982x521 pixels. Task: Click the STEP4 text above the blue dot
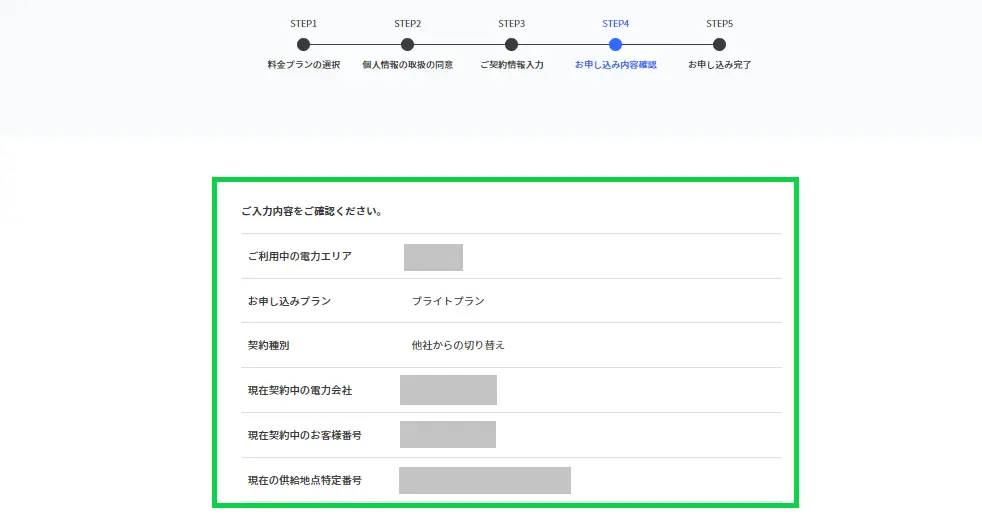[x=616, y=24]
